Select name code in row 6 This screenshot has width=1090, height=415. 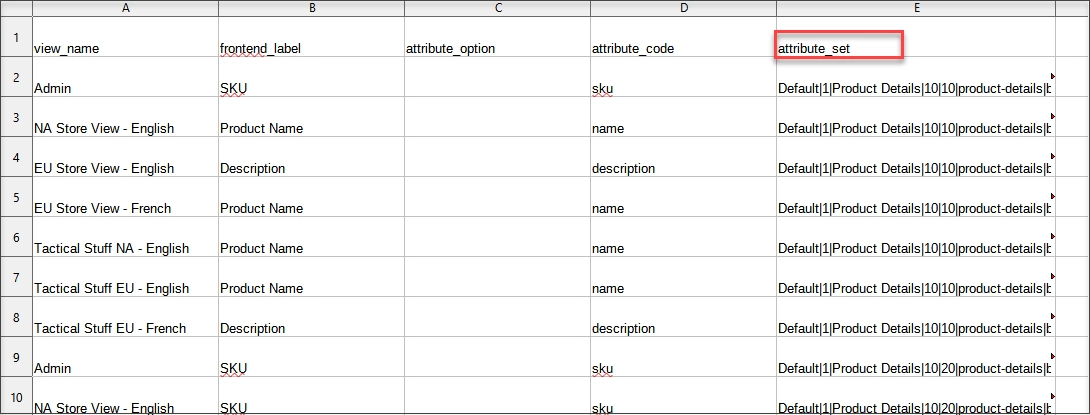coord(684,236)
